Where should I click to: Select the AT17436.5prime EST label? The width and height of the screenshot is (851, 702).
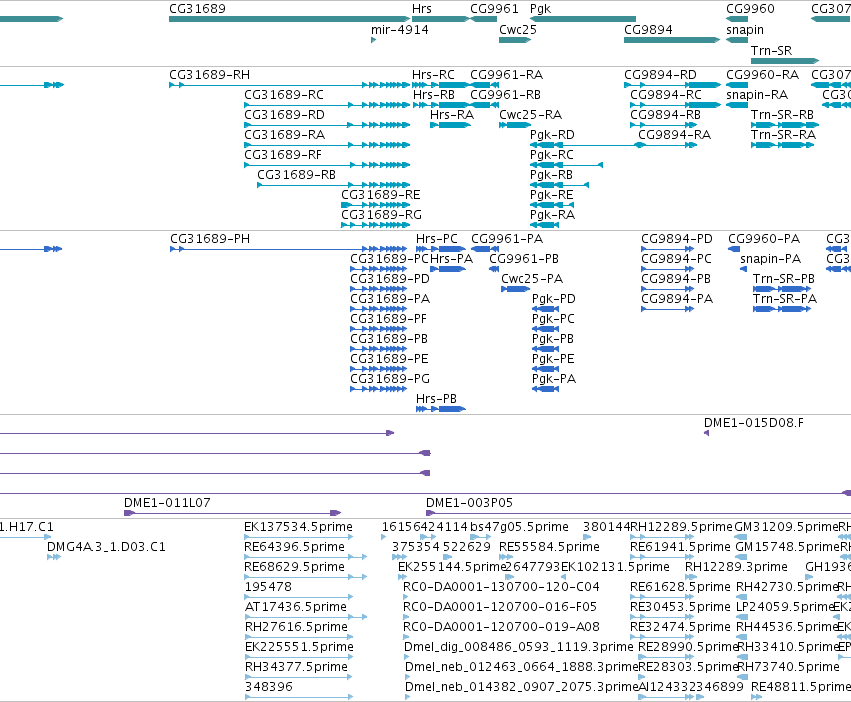[x=296, y=607]
